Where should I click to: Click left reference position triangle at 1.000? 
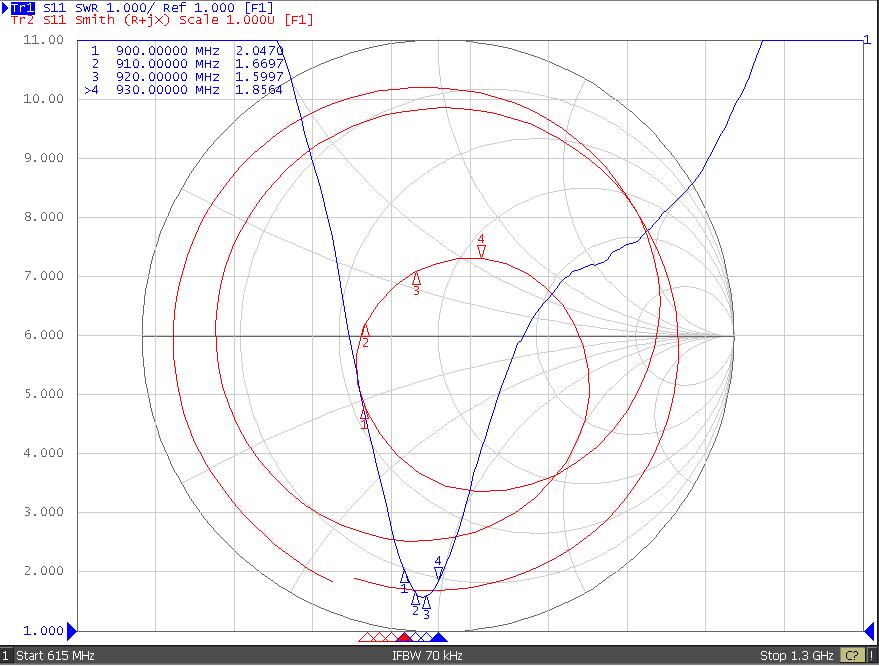71,630
